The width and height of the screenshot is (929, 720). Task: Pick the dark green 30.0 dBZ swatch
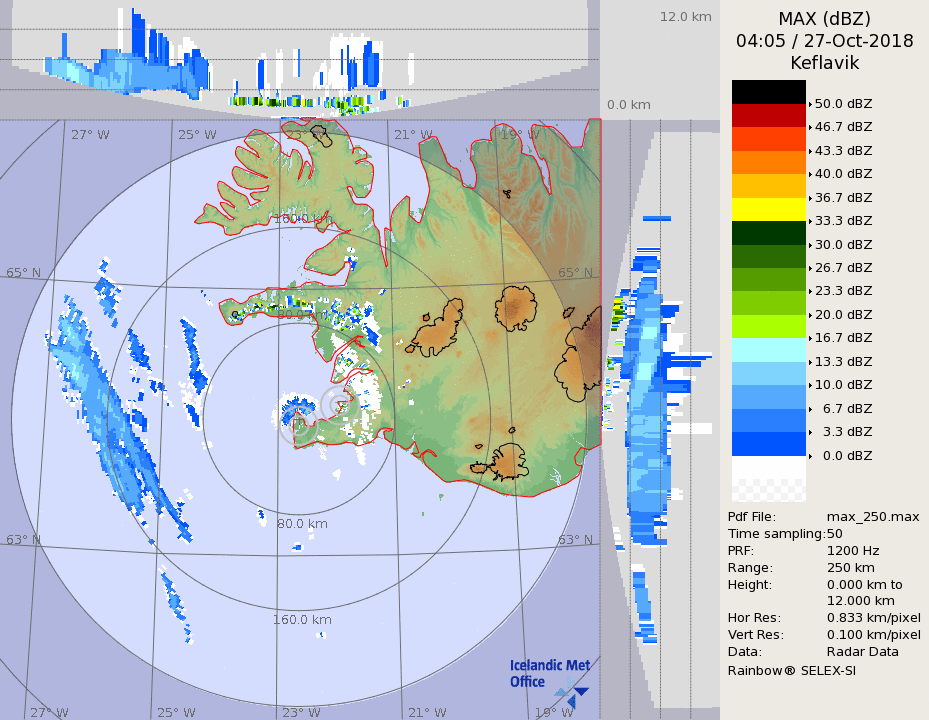point(768,233)
